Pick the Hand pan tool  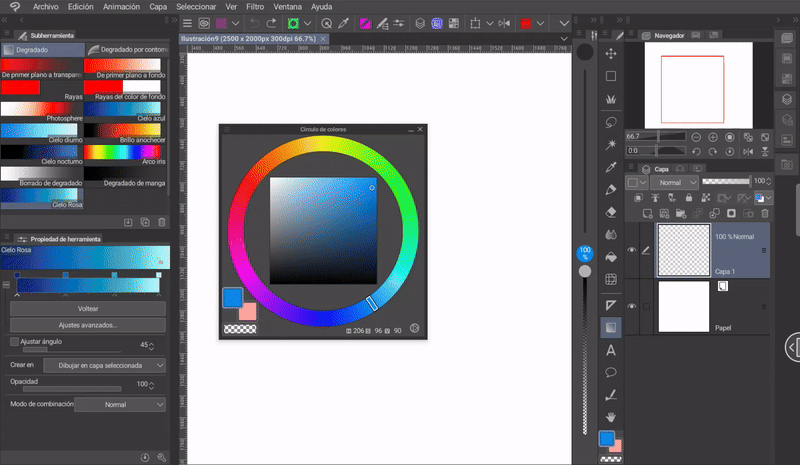[611, 417]
